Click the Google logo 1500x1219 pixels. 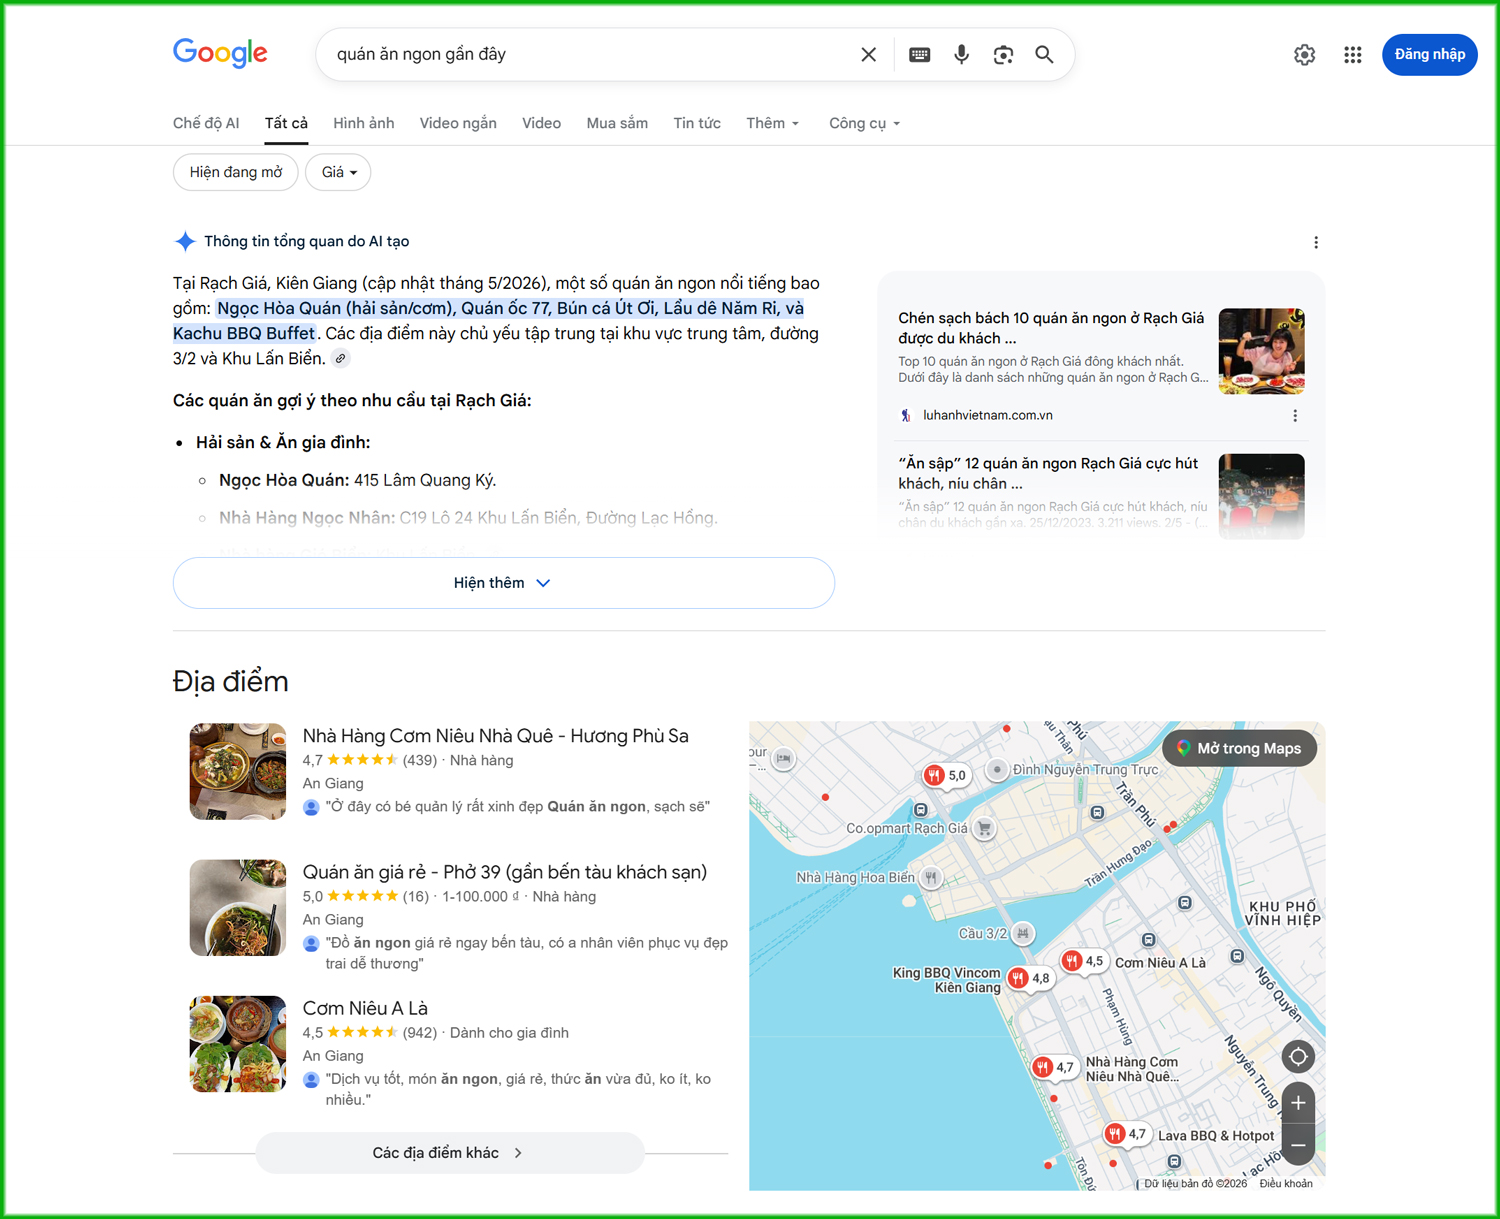(x=220, y=53)
